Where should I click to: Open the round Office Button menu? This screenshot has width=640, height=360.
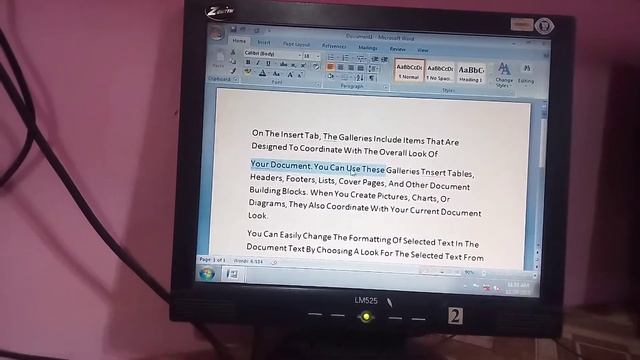(x=216, y=32)
